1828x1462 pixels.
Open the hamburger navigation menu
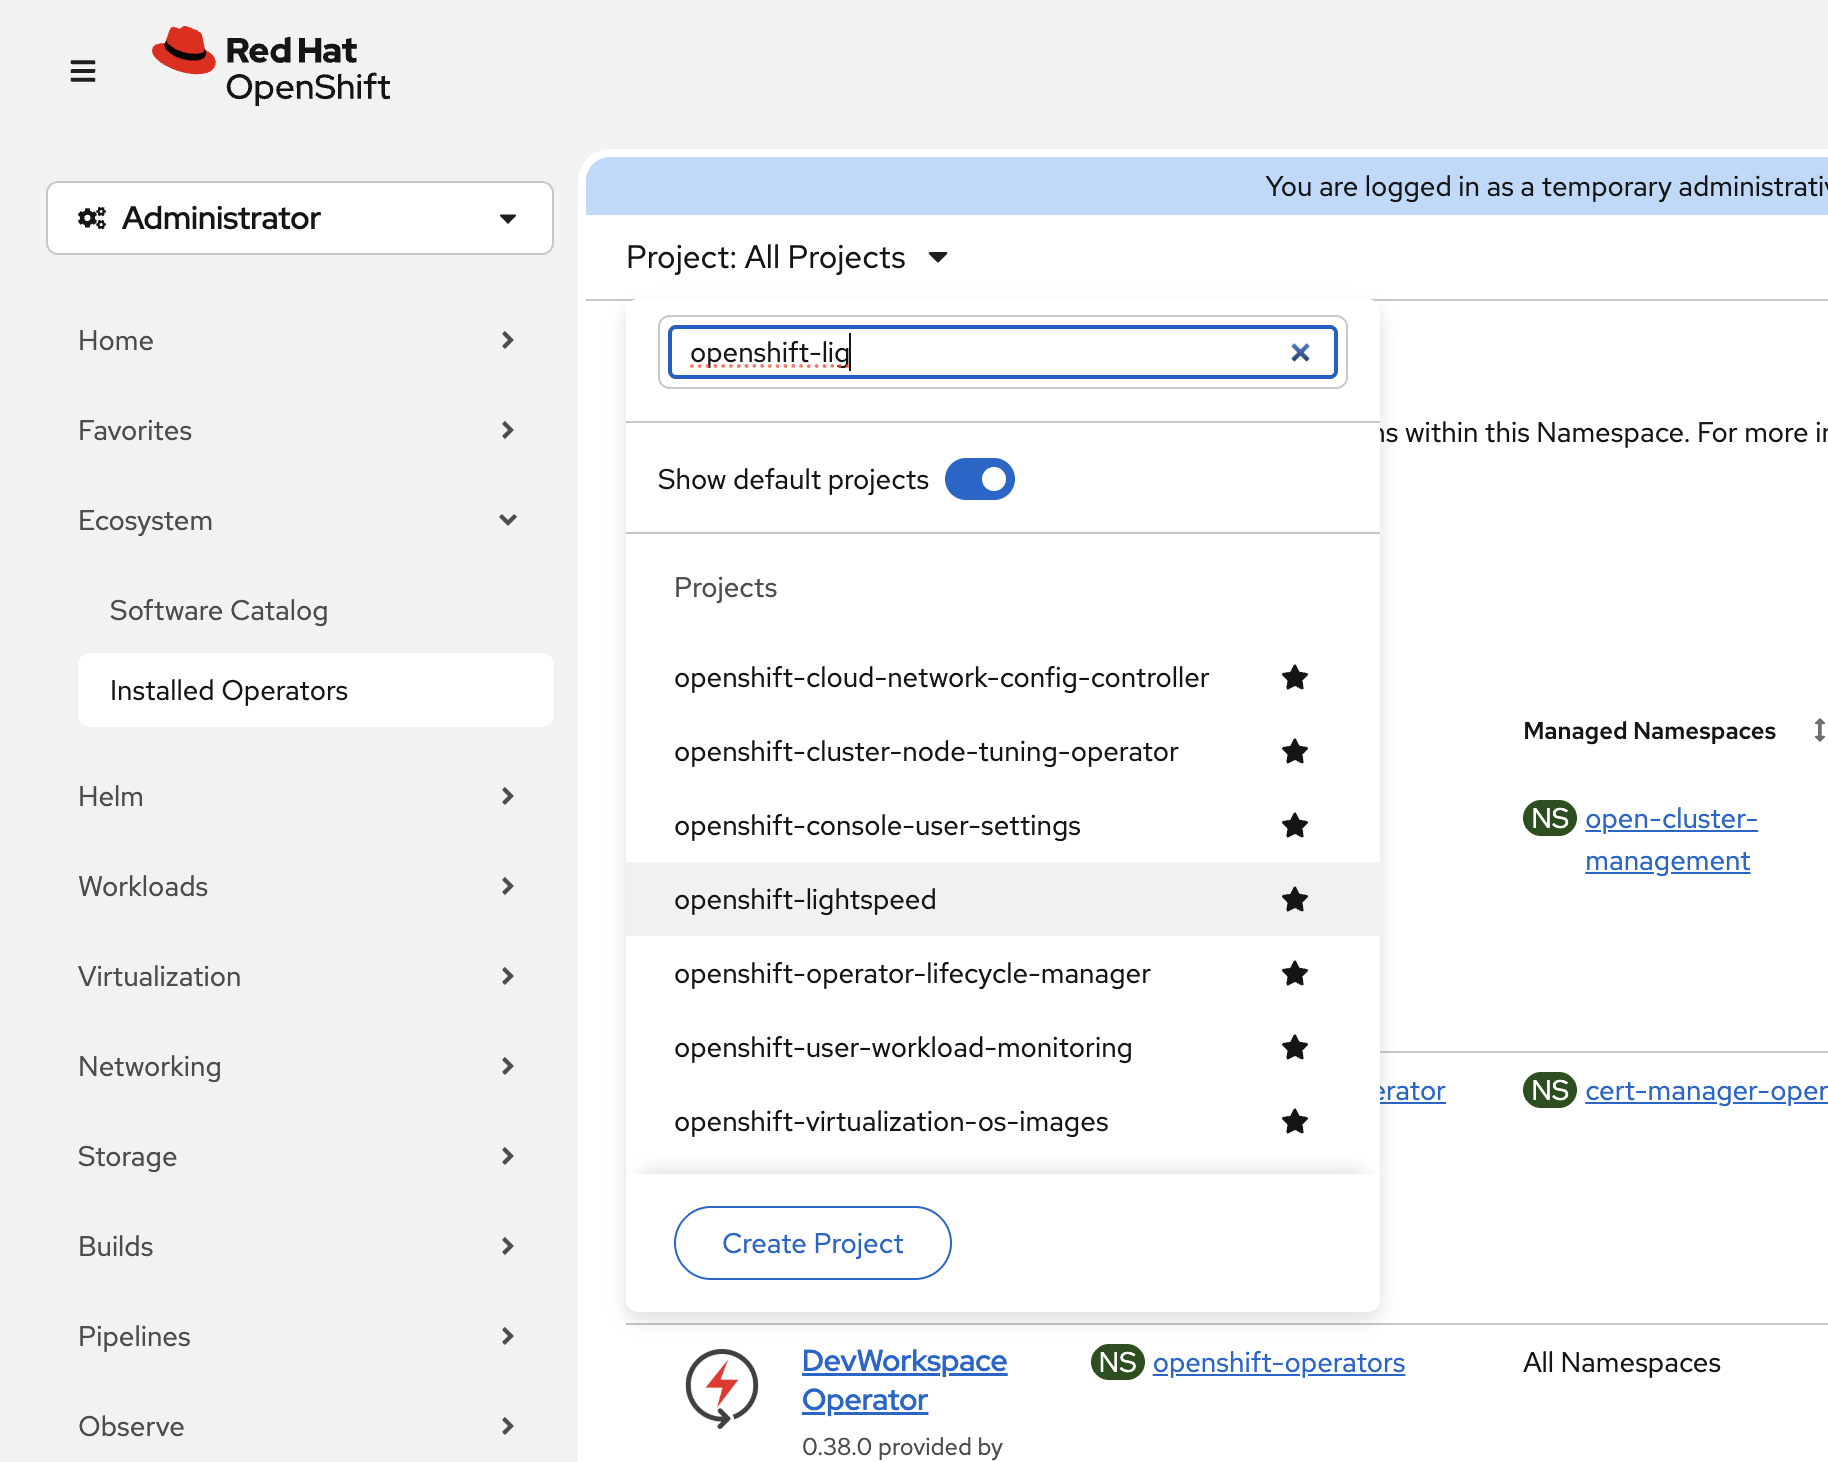click(83, 70)
